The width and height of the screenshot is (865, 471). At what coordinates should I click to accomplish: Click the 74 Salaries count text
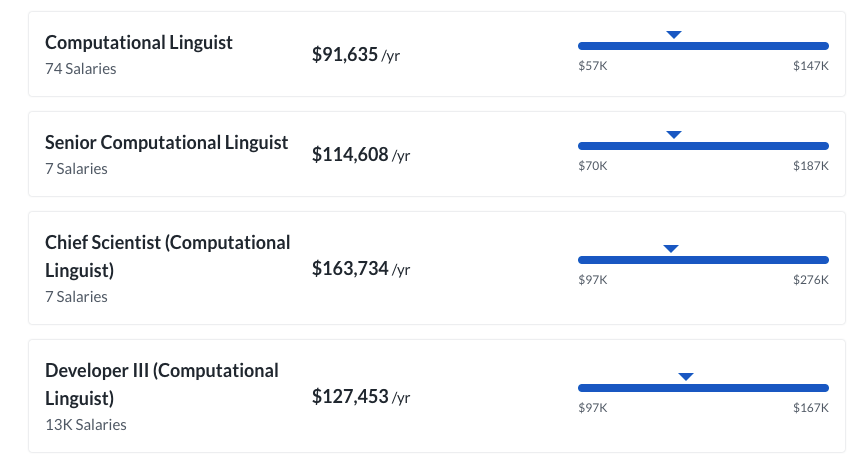pos(81,69)
